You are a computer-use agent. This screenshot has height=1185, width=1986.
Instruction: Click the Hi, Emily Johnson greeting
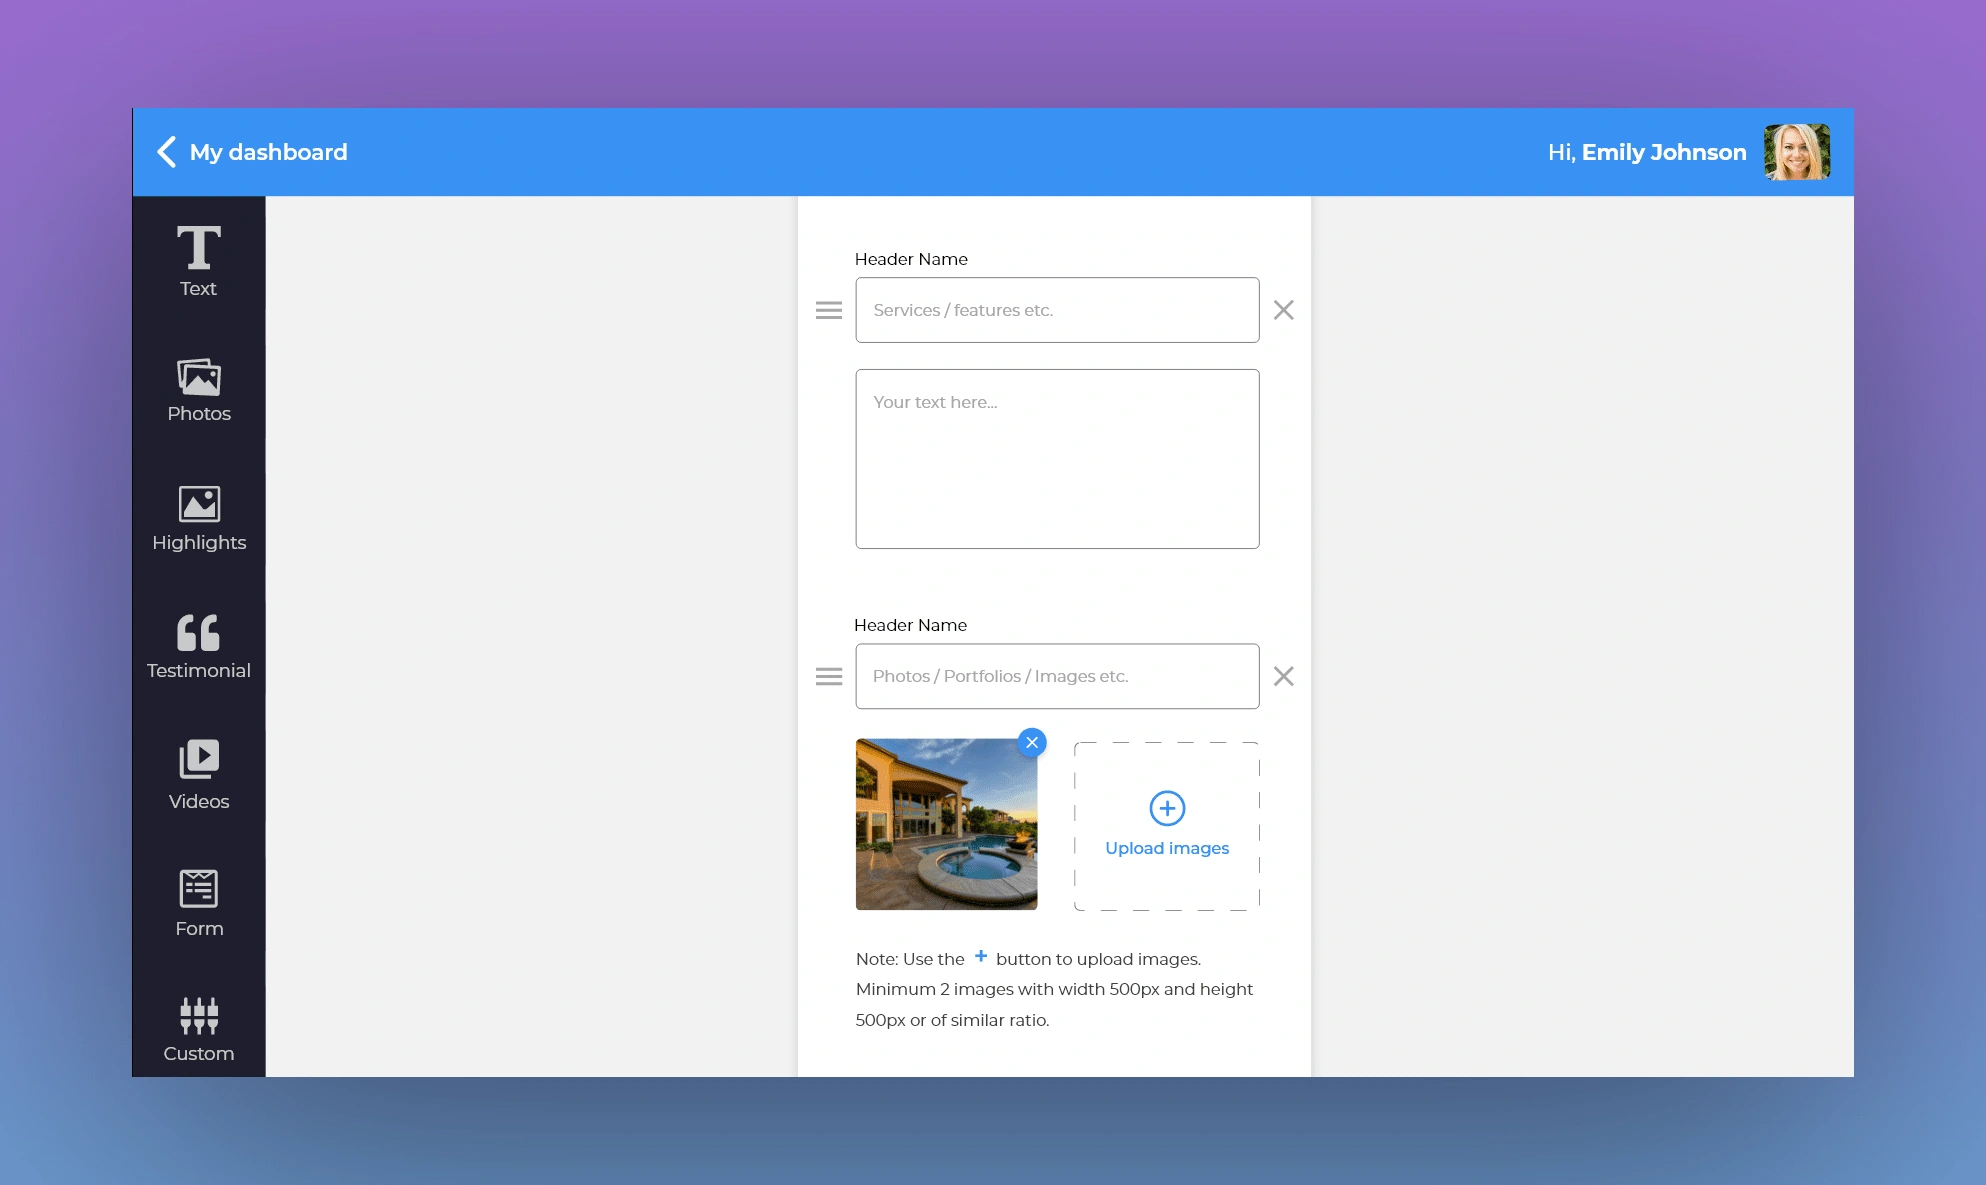(1647, 152)
